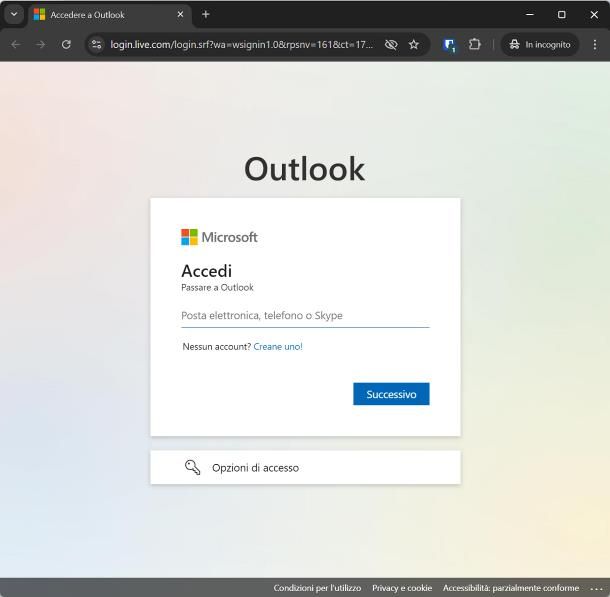Viewport: 610px width, 597px height.
Task: View site information icon in address bar
Action: pyautogui.click(x=96, y=45)
